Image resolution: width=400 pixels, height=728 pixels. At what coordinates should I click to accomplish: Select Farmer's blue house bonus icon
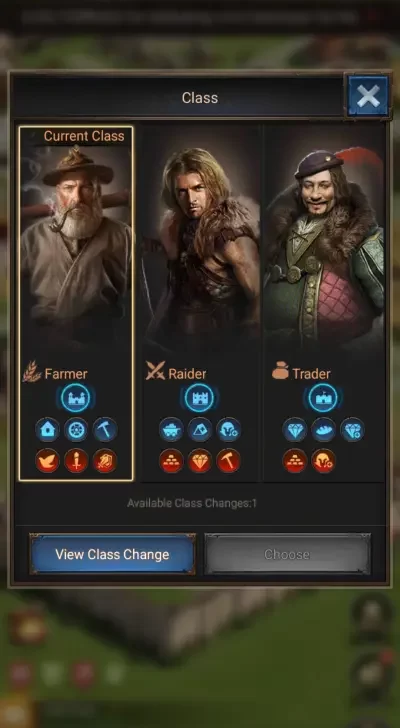[47, 430]
